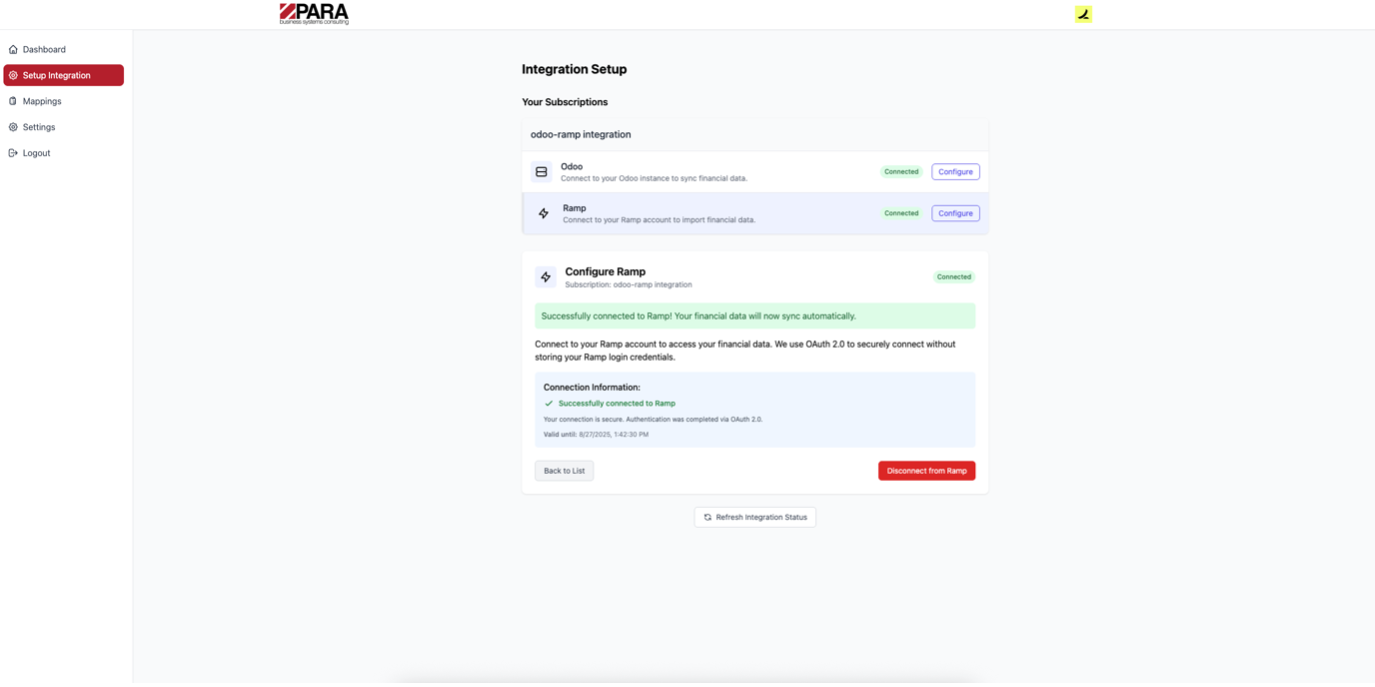Click the Your Subscriptions label
Screen dimensions: 1375x687
565,102
